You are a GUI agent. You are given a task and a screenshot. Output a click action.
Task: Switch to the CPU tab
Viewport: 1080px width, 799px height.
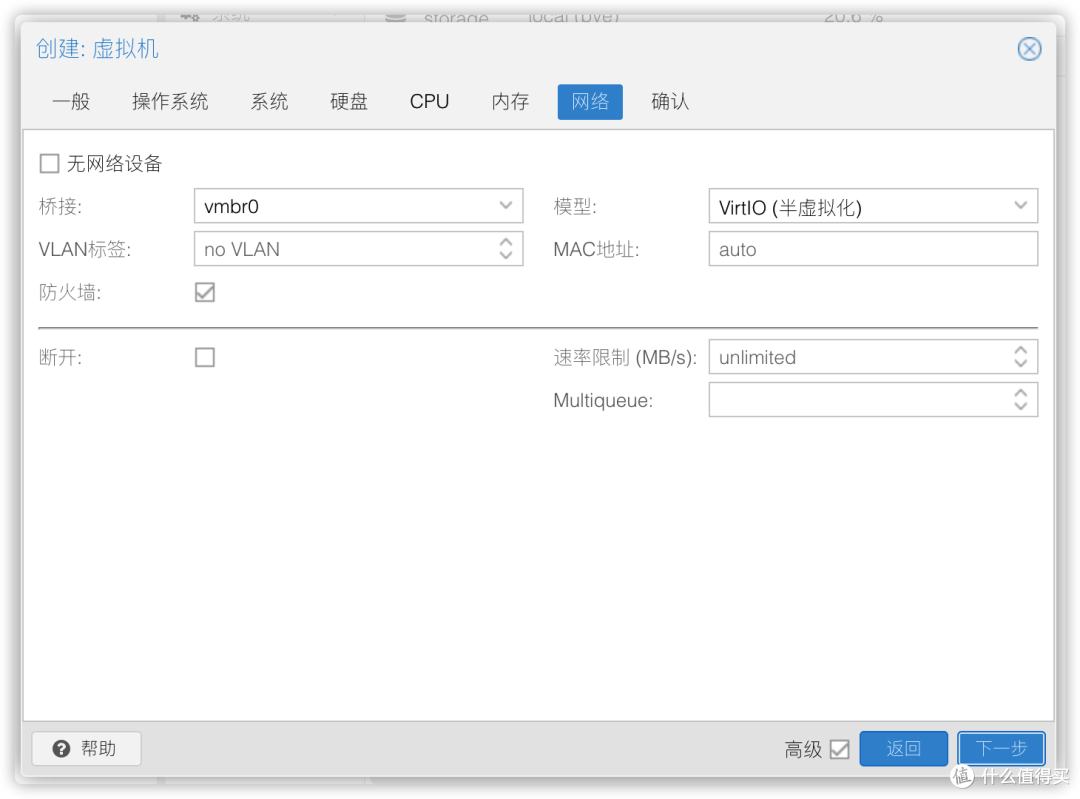(429, 101)
